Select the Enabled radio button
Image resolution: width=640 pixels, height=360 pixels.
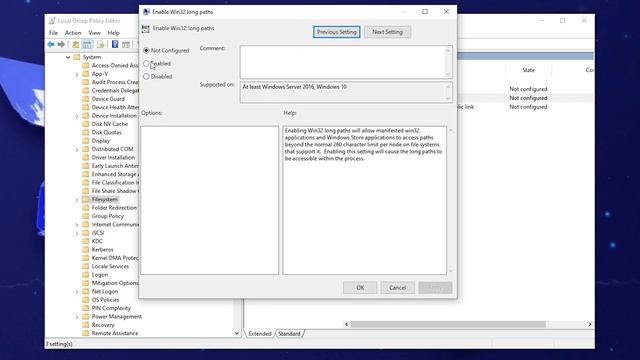(x=146, y=63)
